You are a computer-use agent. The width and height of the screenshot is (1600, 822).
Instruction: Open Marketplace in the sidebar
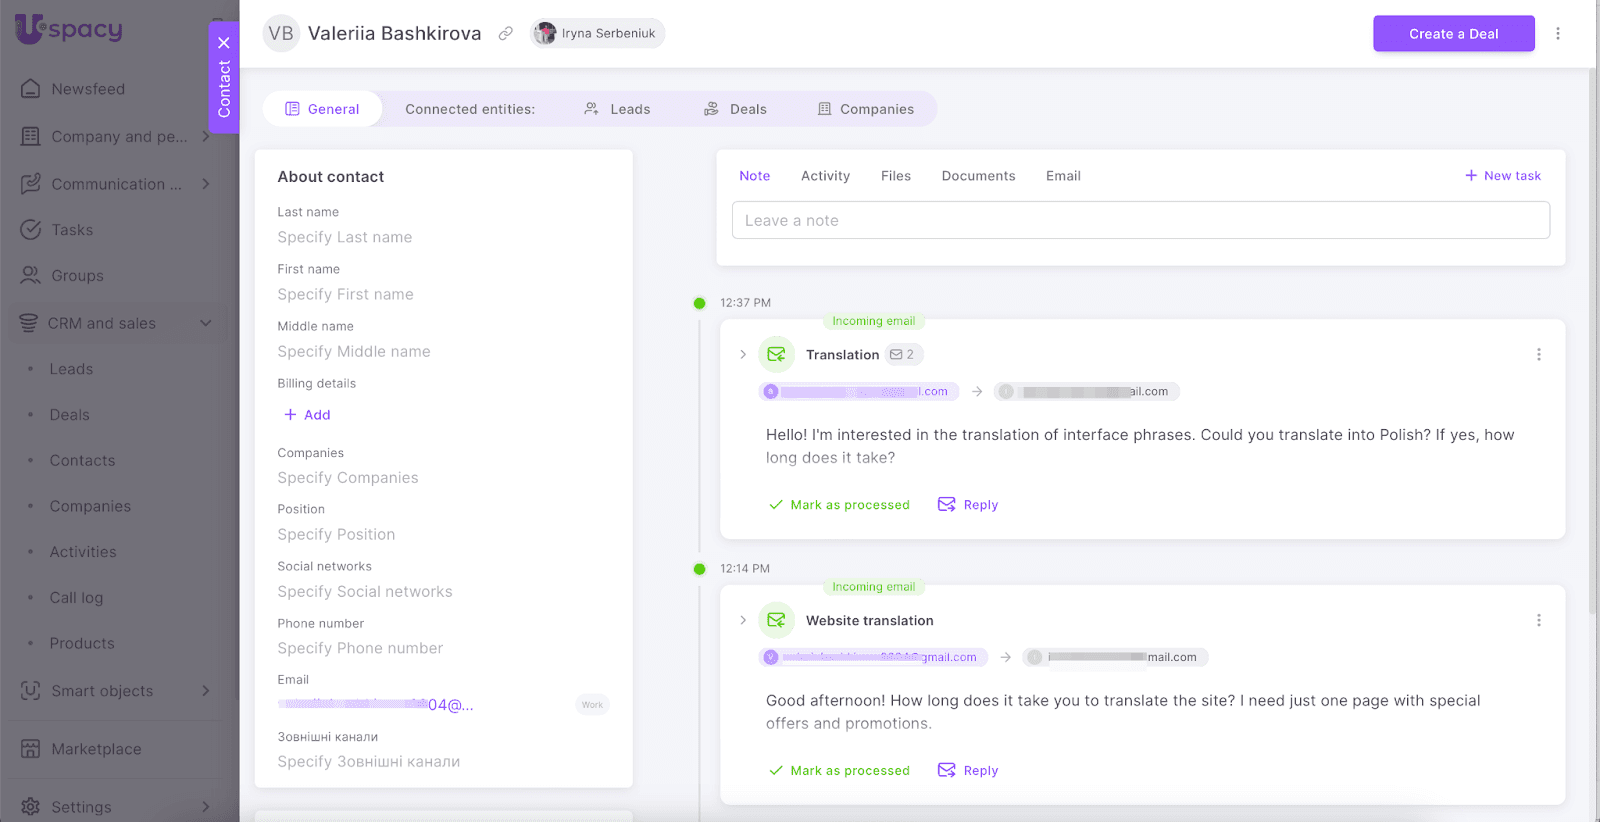coord(96,749)
